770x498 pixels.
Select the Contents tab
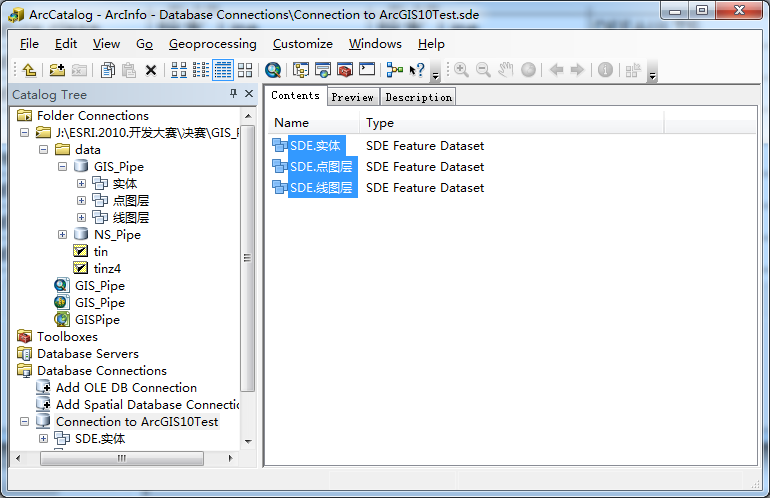[x=296, y=95]
